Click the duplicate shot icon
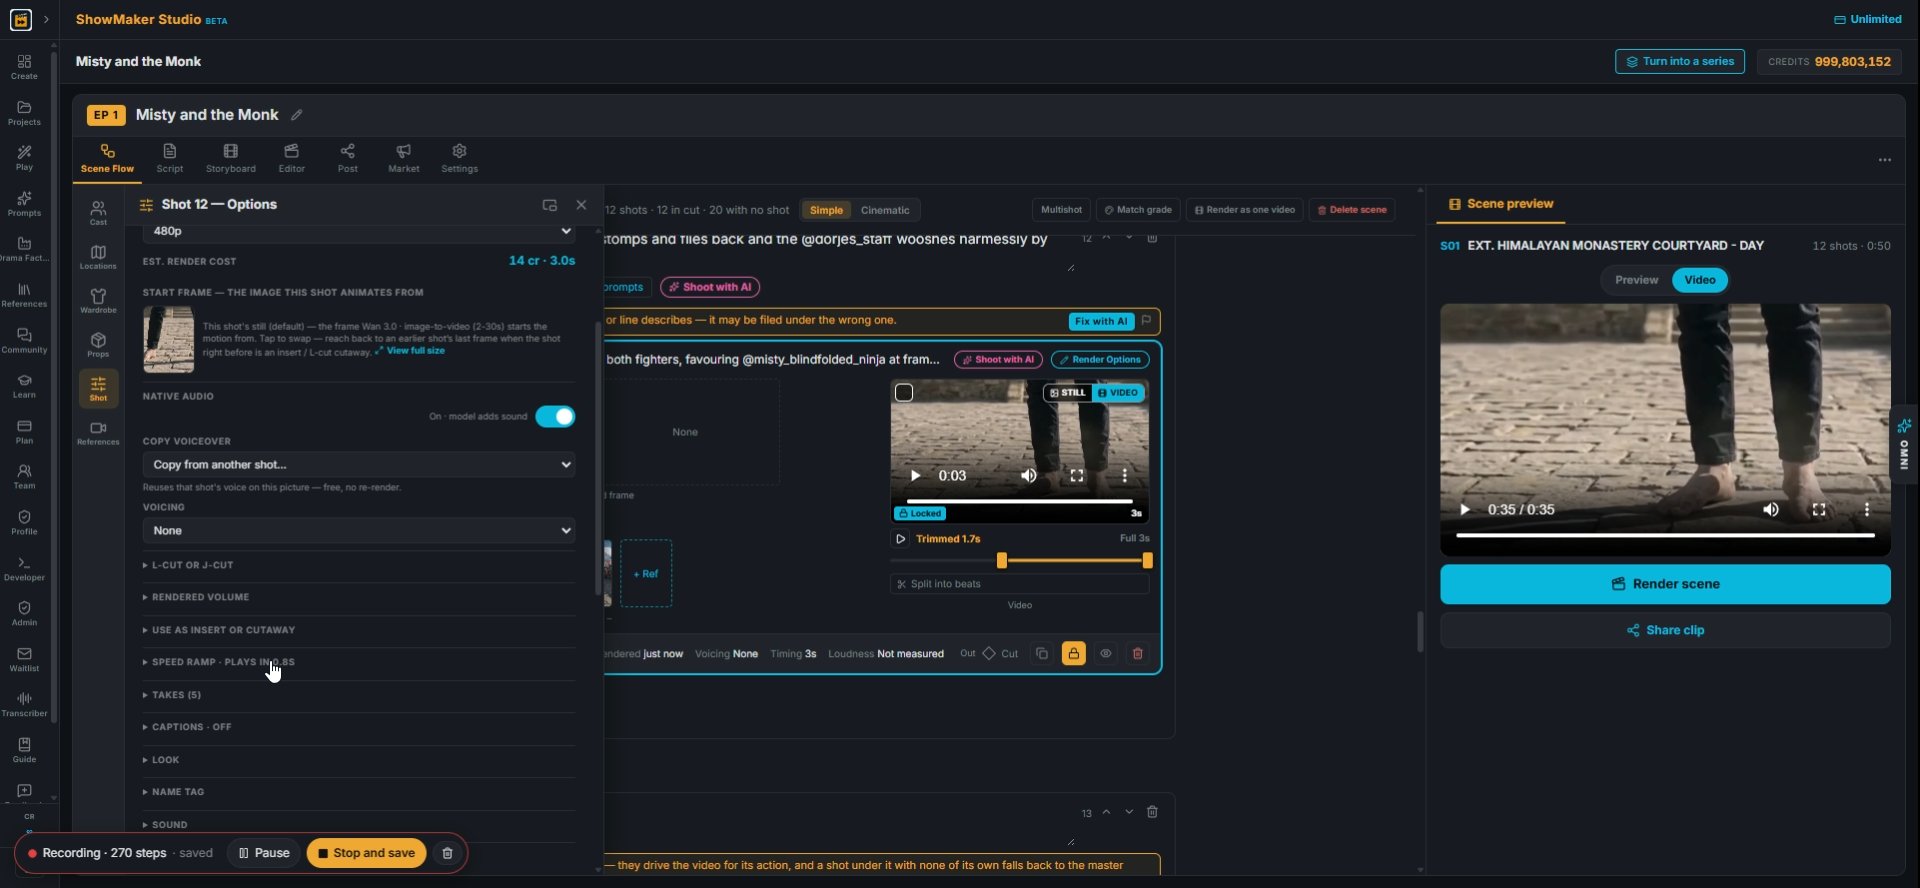The image size is (1920, 888). click(1041, 654)
